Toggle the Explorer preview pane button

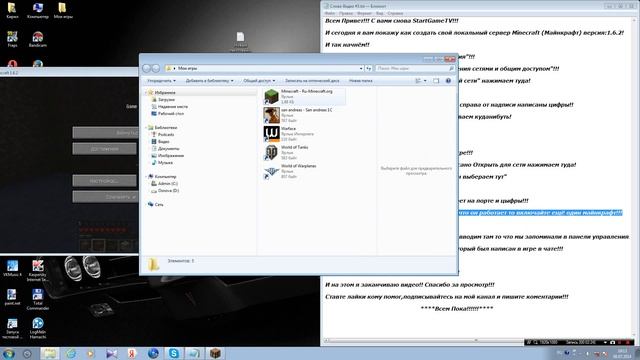[436, 81]
